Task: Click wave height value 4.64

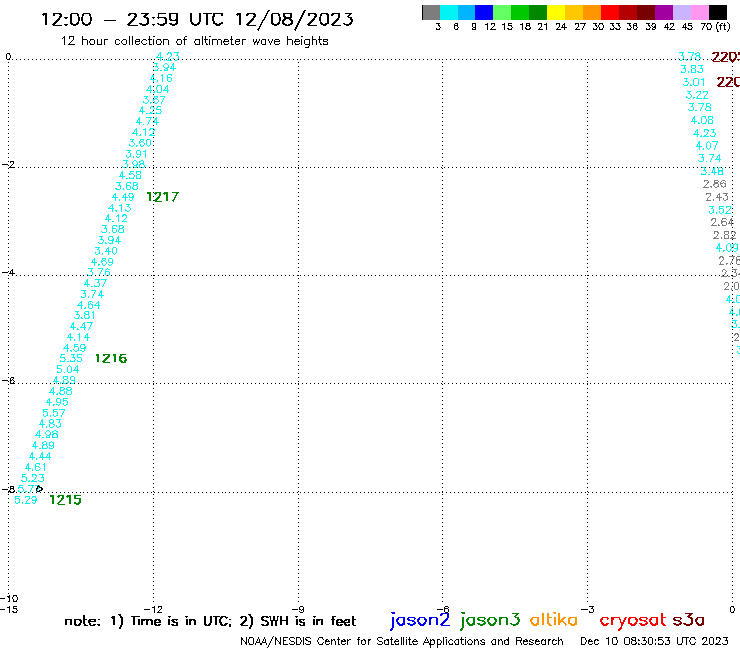Action: pyautogui.click(x=89, y=305)
